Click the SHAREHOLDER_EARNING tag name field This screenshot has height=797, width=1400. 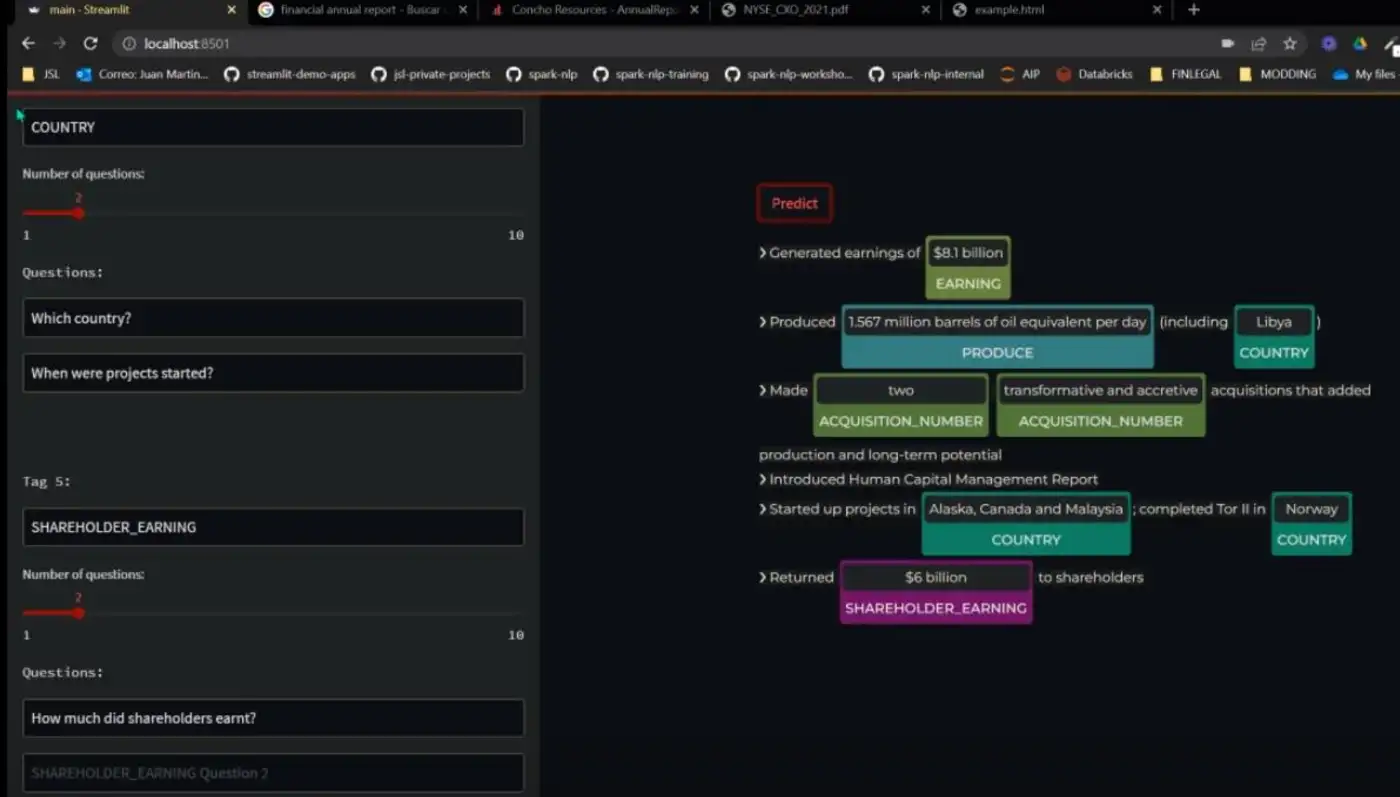point(273,527)
